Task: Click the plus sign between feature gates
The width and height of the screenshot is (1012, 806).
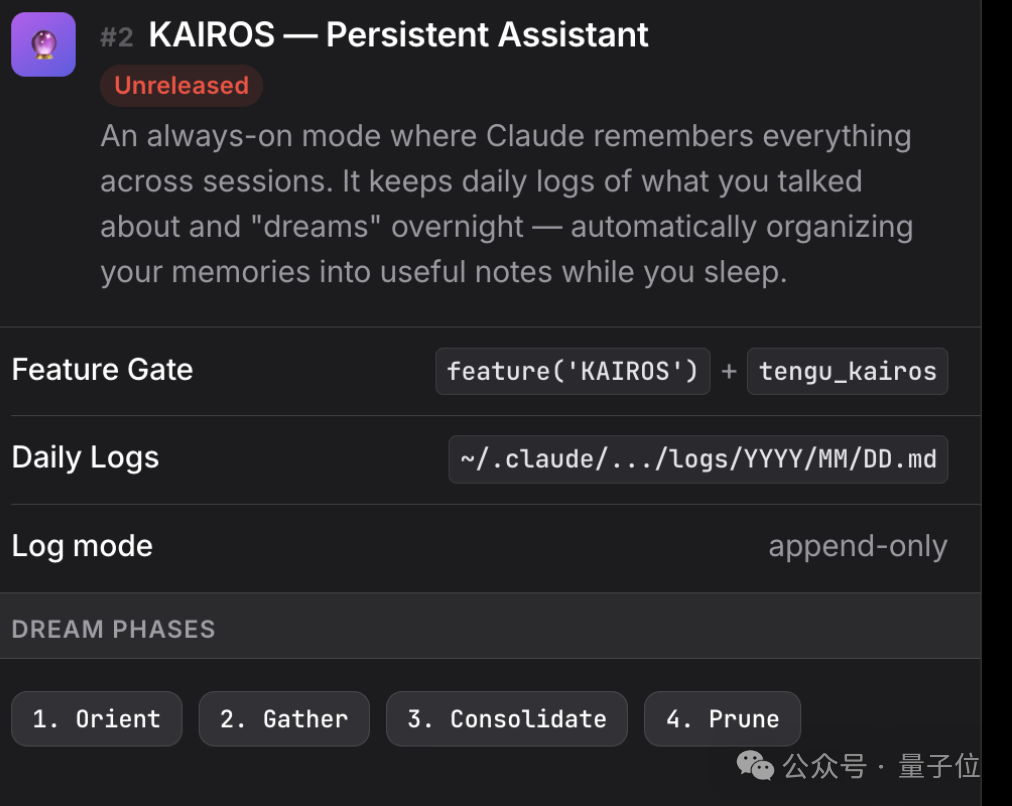Action: click(729, 371)
